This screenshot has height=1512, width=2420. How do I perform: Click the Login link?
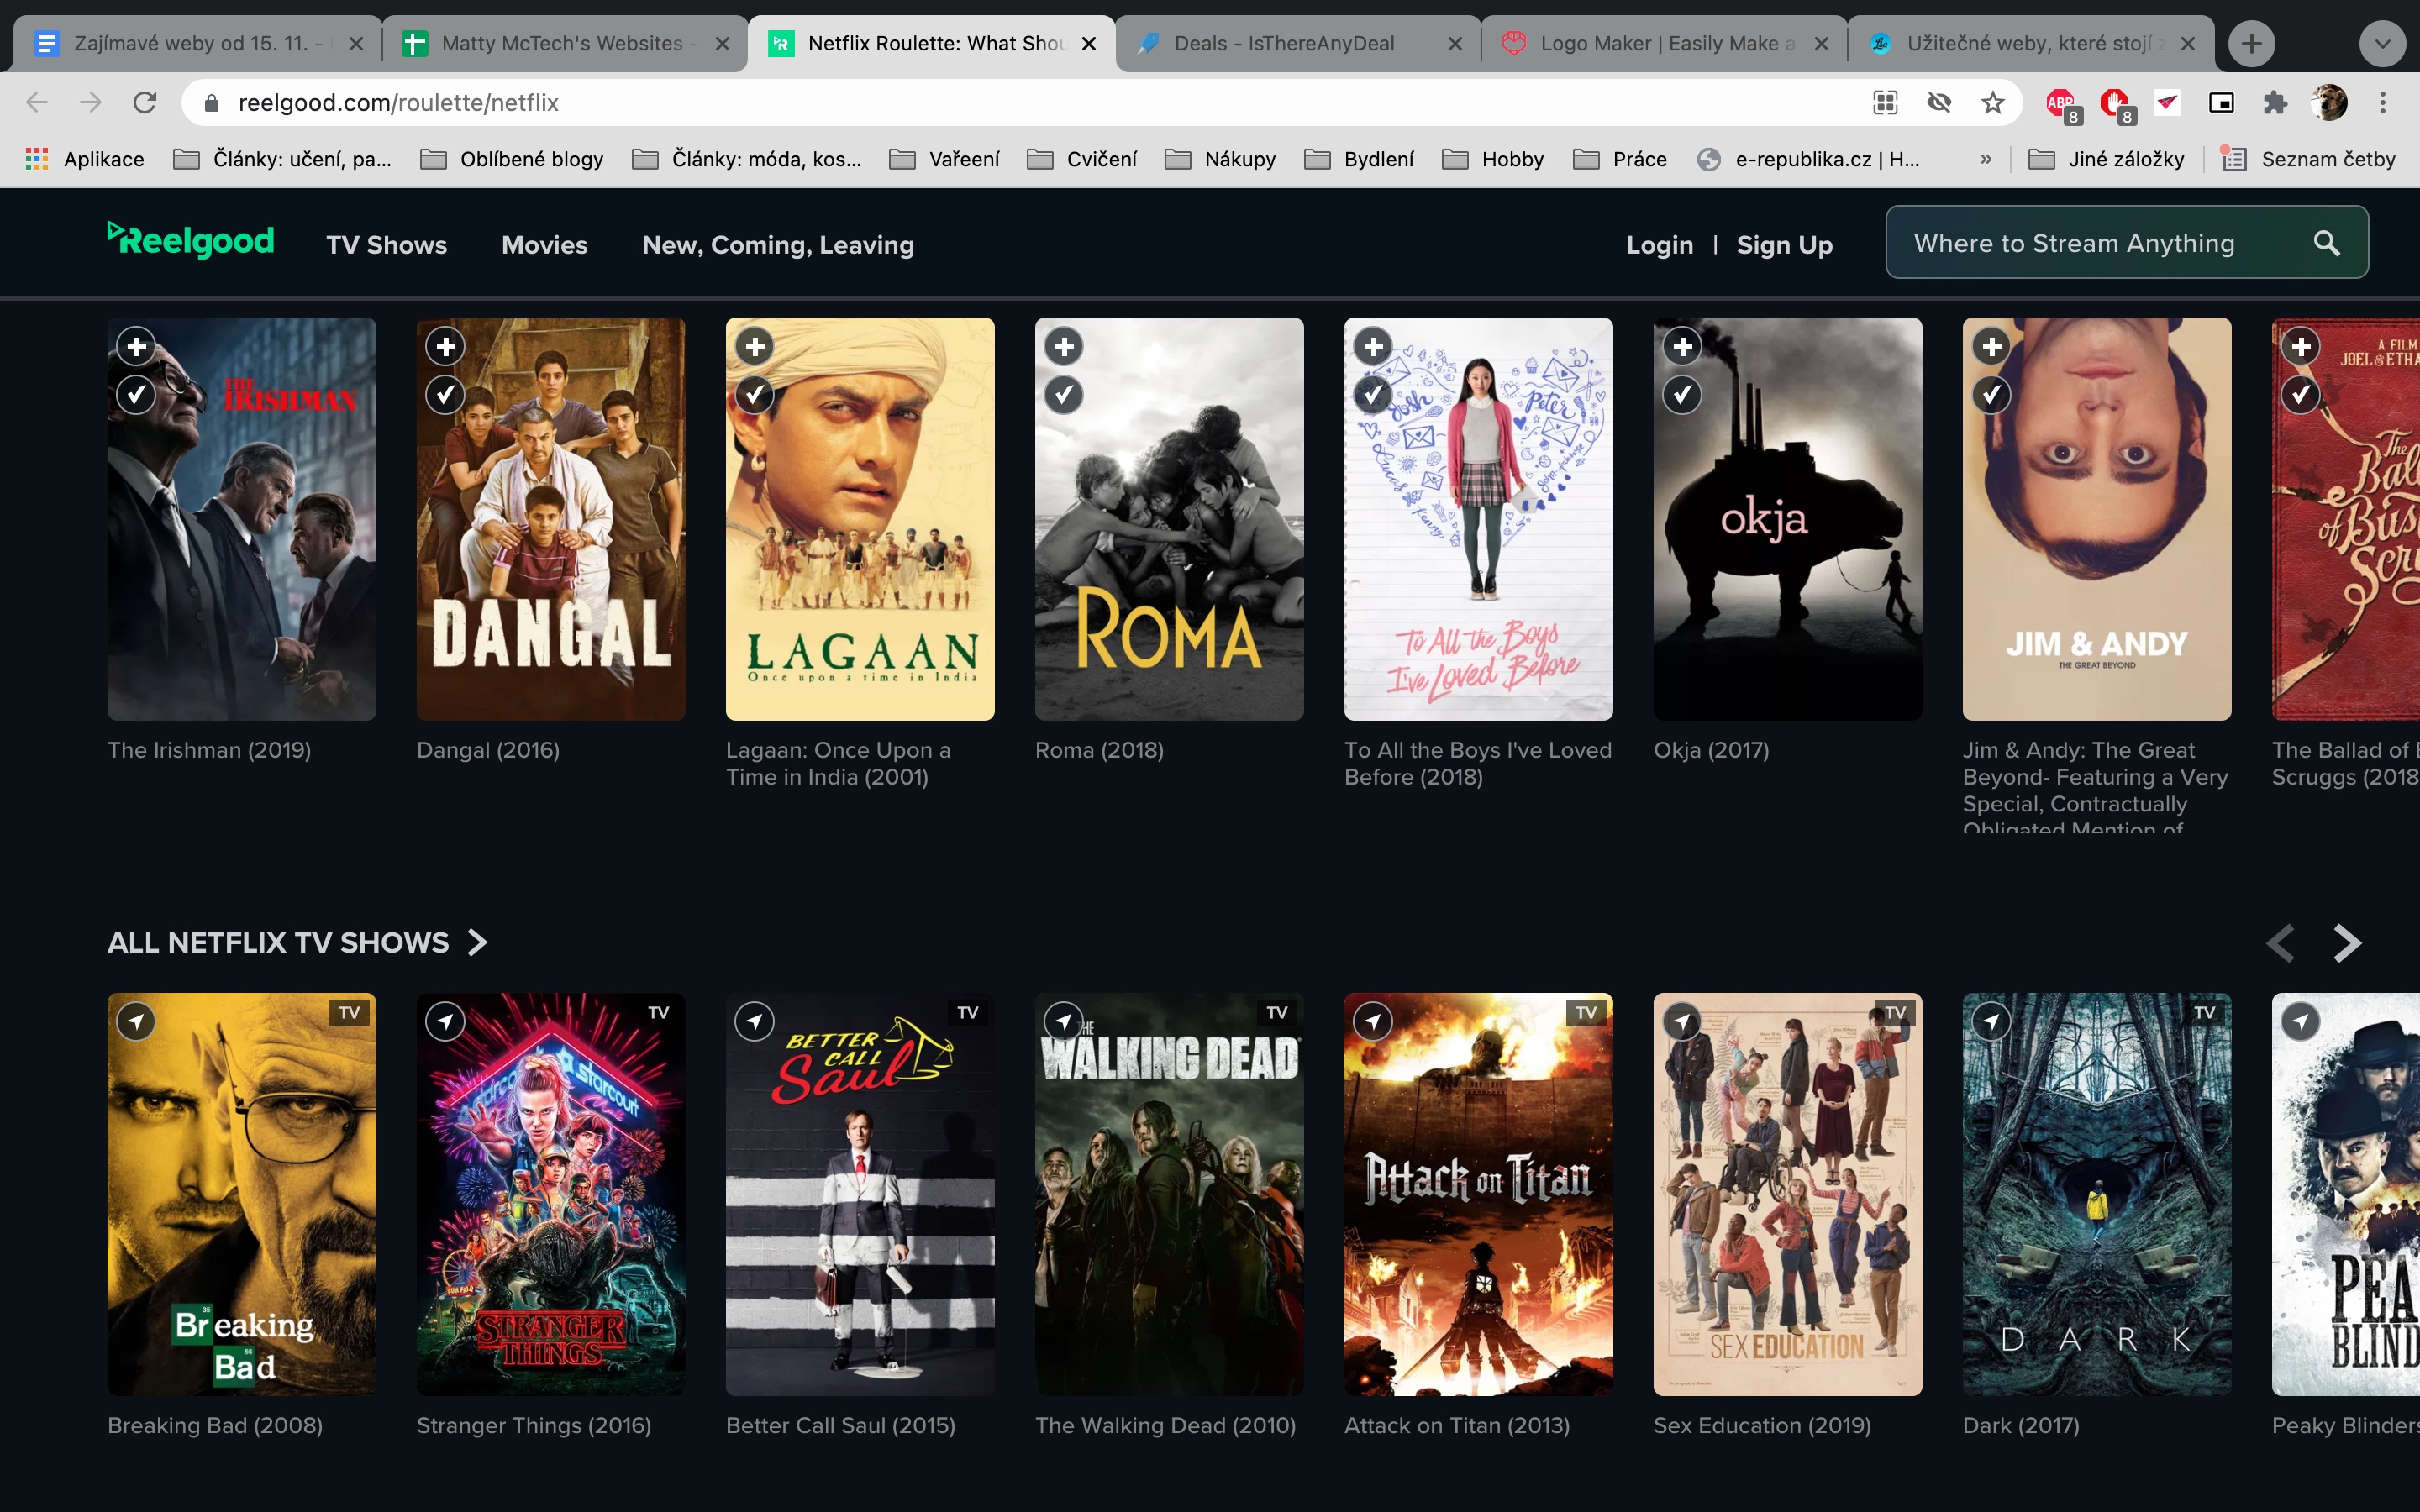[x=1659, y=245]
